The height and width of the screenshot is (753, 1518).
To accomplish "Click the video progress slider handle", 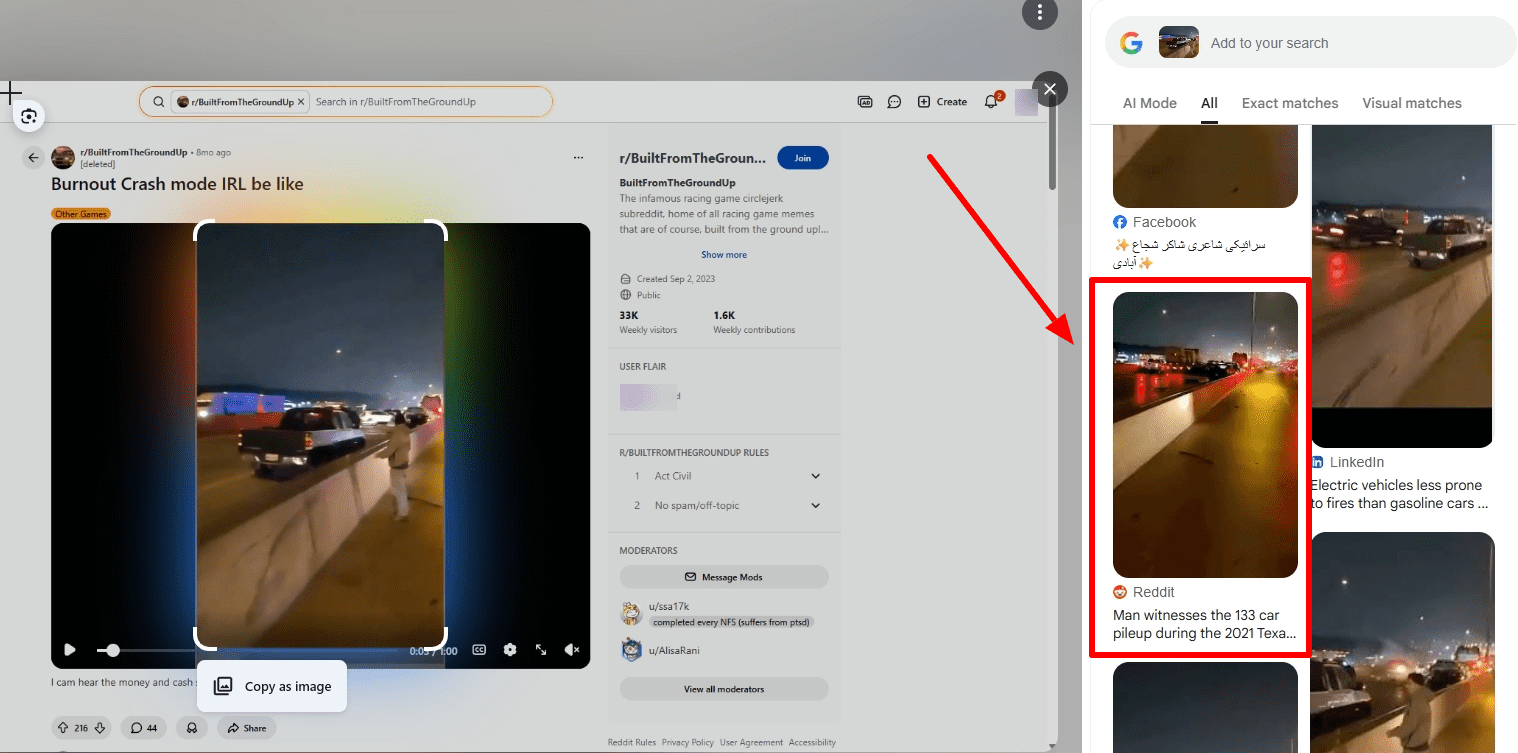I will (x=113, y=650).
